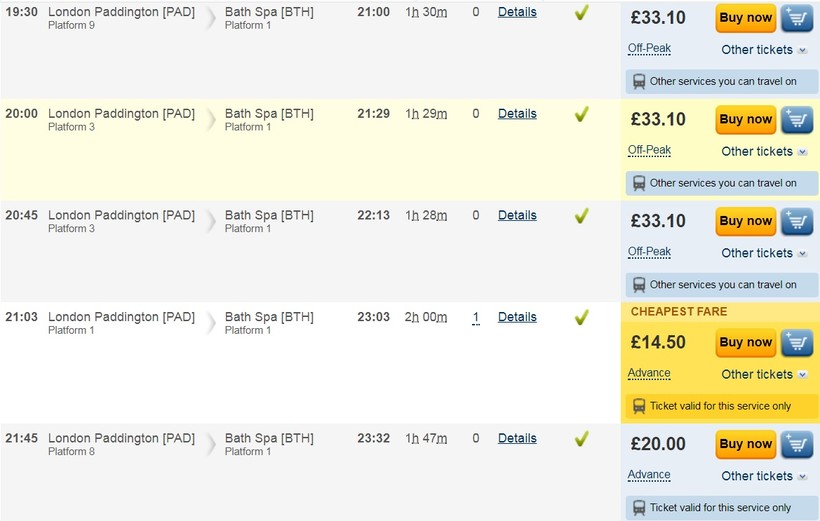820x521 pixels.
Task: Click bus icon on cheapest fare row
Action: coord(638,406)
